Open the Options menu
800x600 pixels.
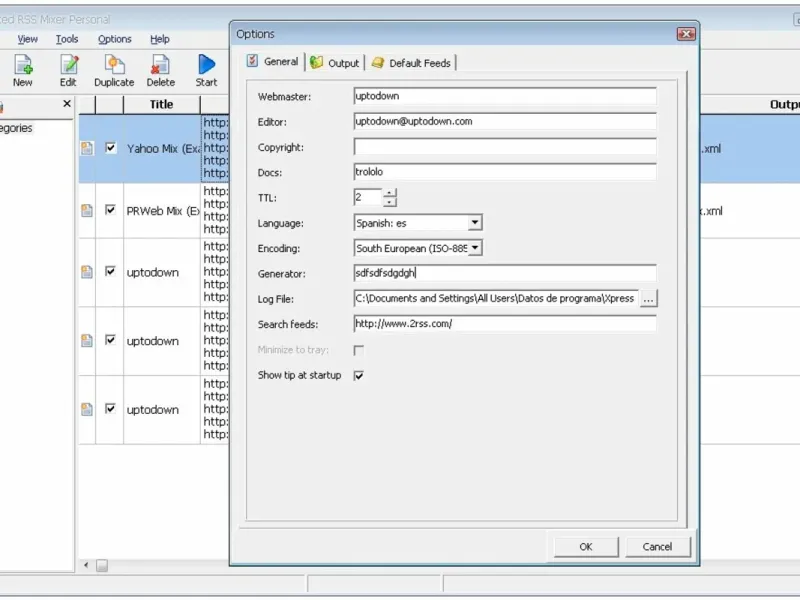[x=115, y=39]
